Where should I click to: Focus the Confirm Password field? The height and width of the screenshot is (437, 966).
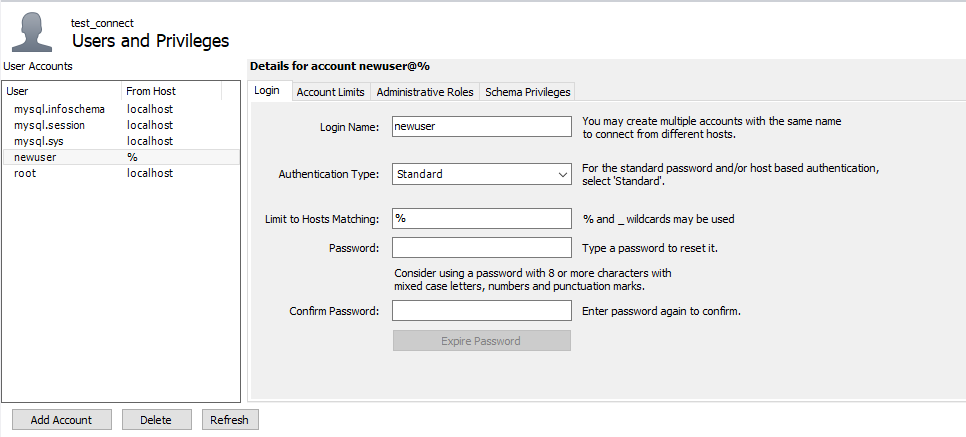tap(481, 311)
